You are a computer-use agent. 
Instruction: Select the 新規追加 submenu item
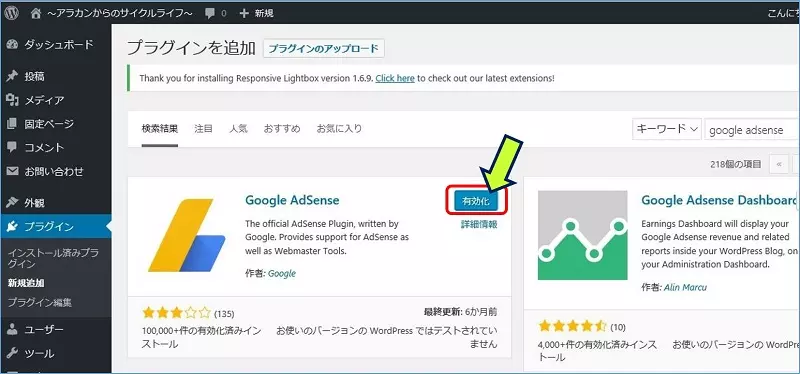[x=26, y=283]
